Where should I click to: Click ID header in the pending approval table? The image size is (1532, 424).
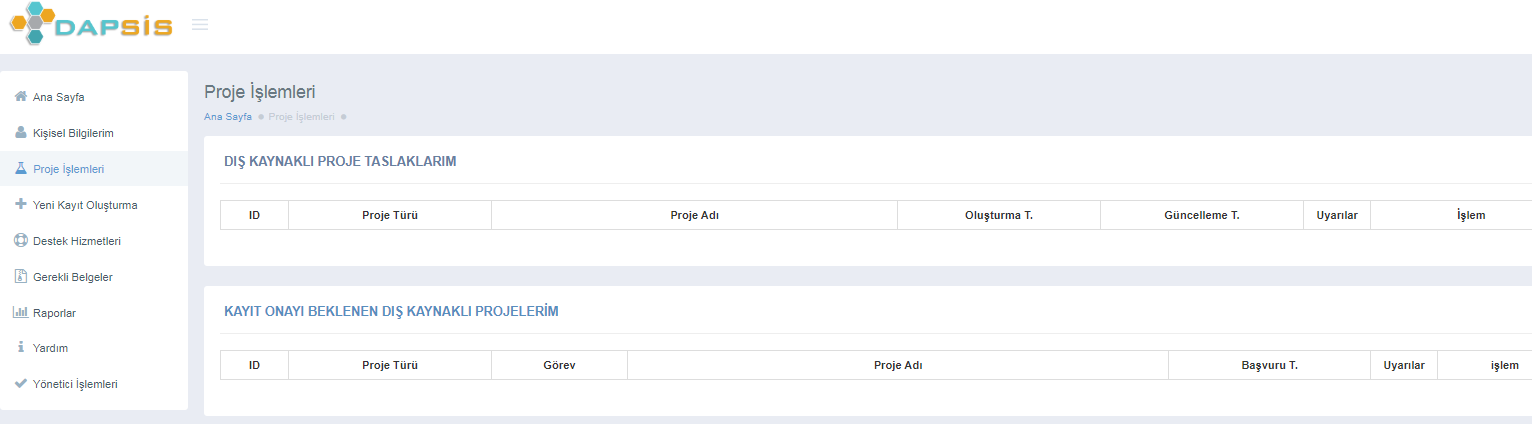[254, 365]
